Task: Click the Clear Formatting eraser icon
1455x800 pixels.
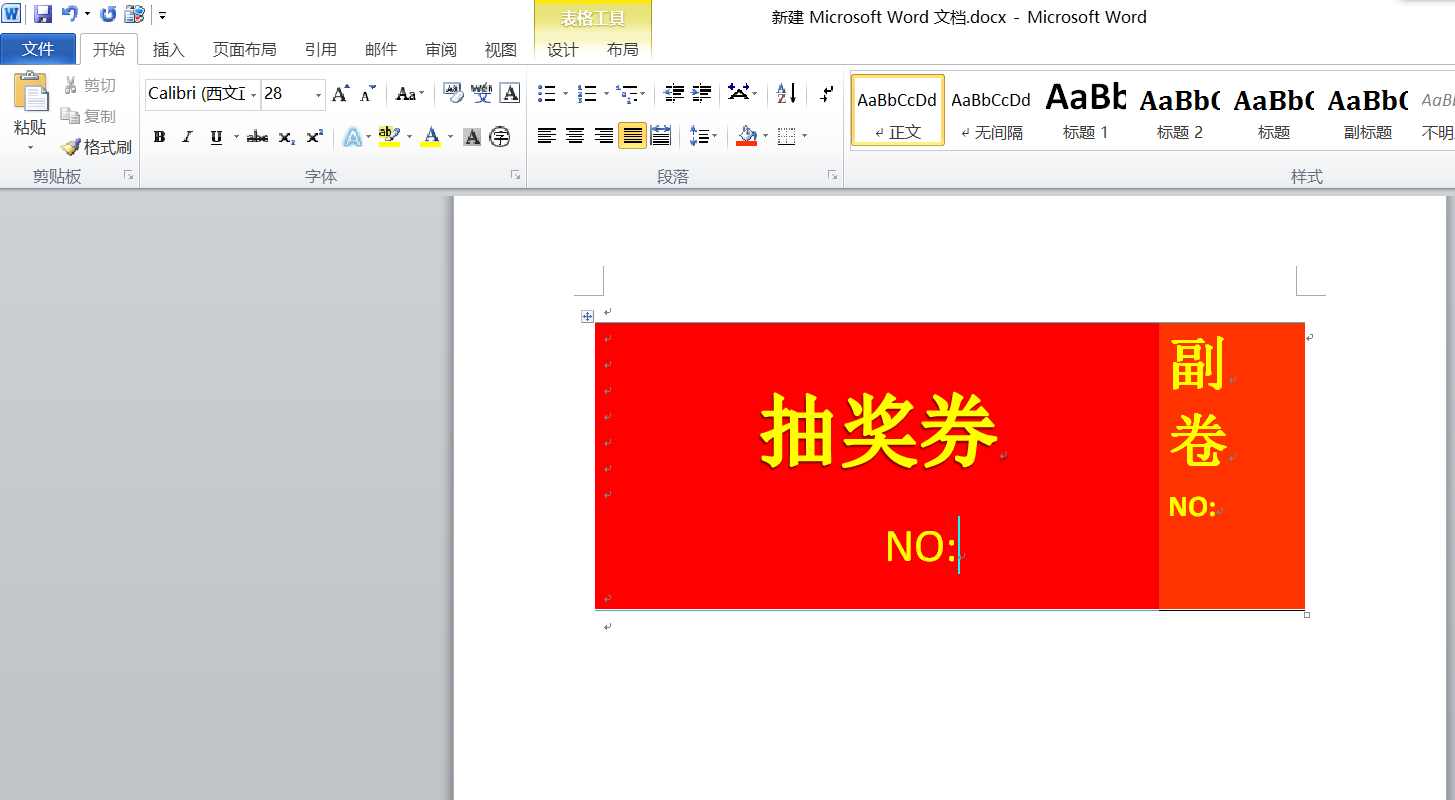Action: click(453, 94)
